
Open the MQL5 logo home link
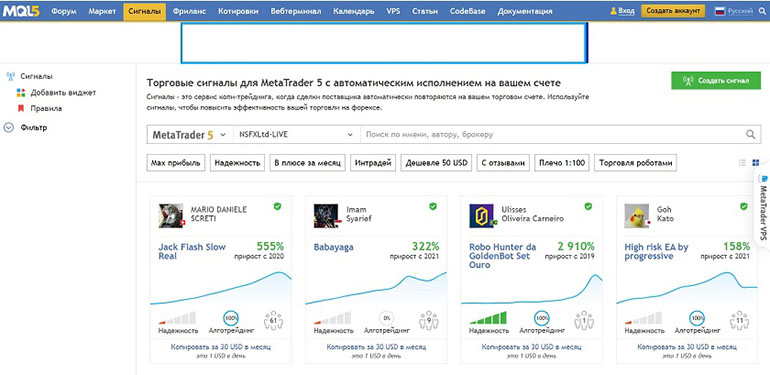(20, 10)
